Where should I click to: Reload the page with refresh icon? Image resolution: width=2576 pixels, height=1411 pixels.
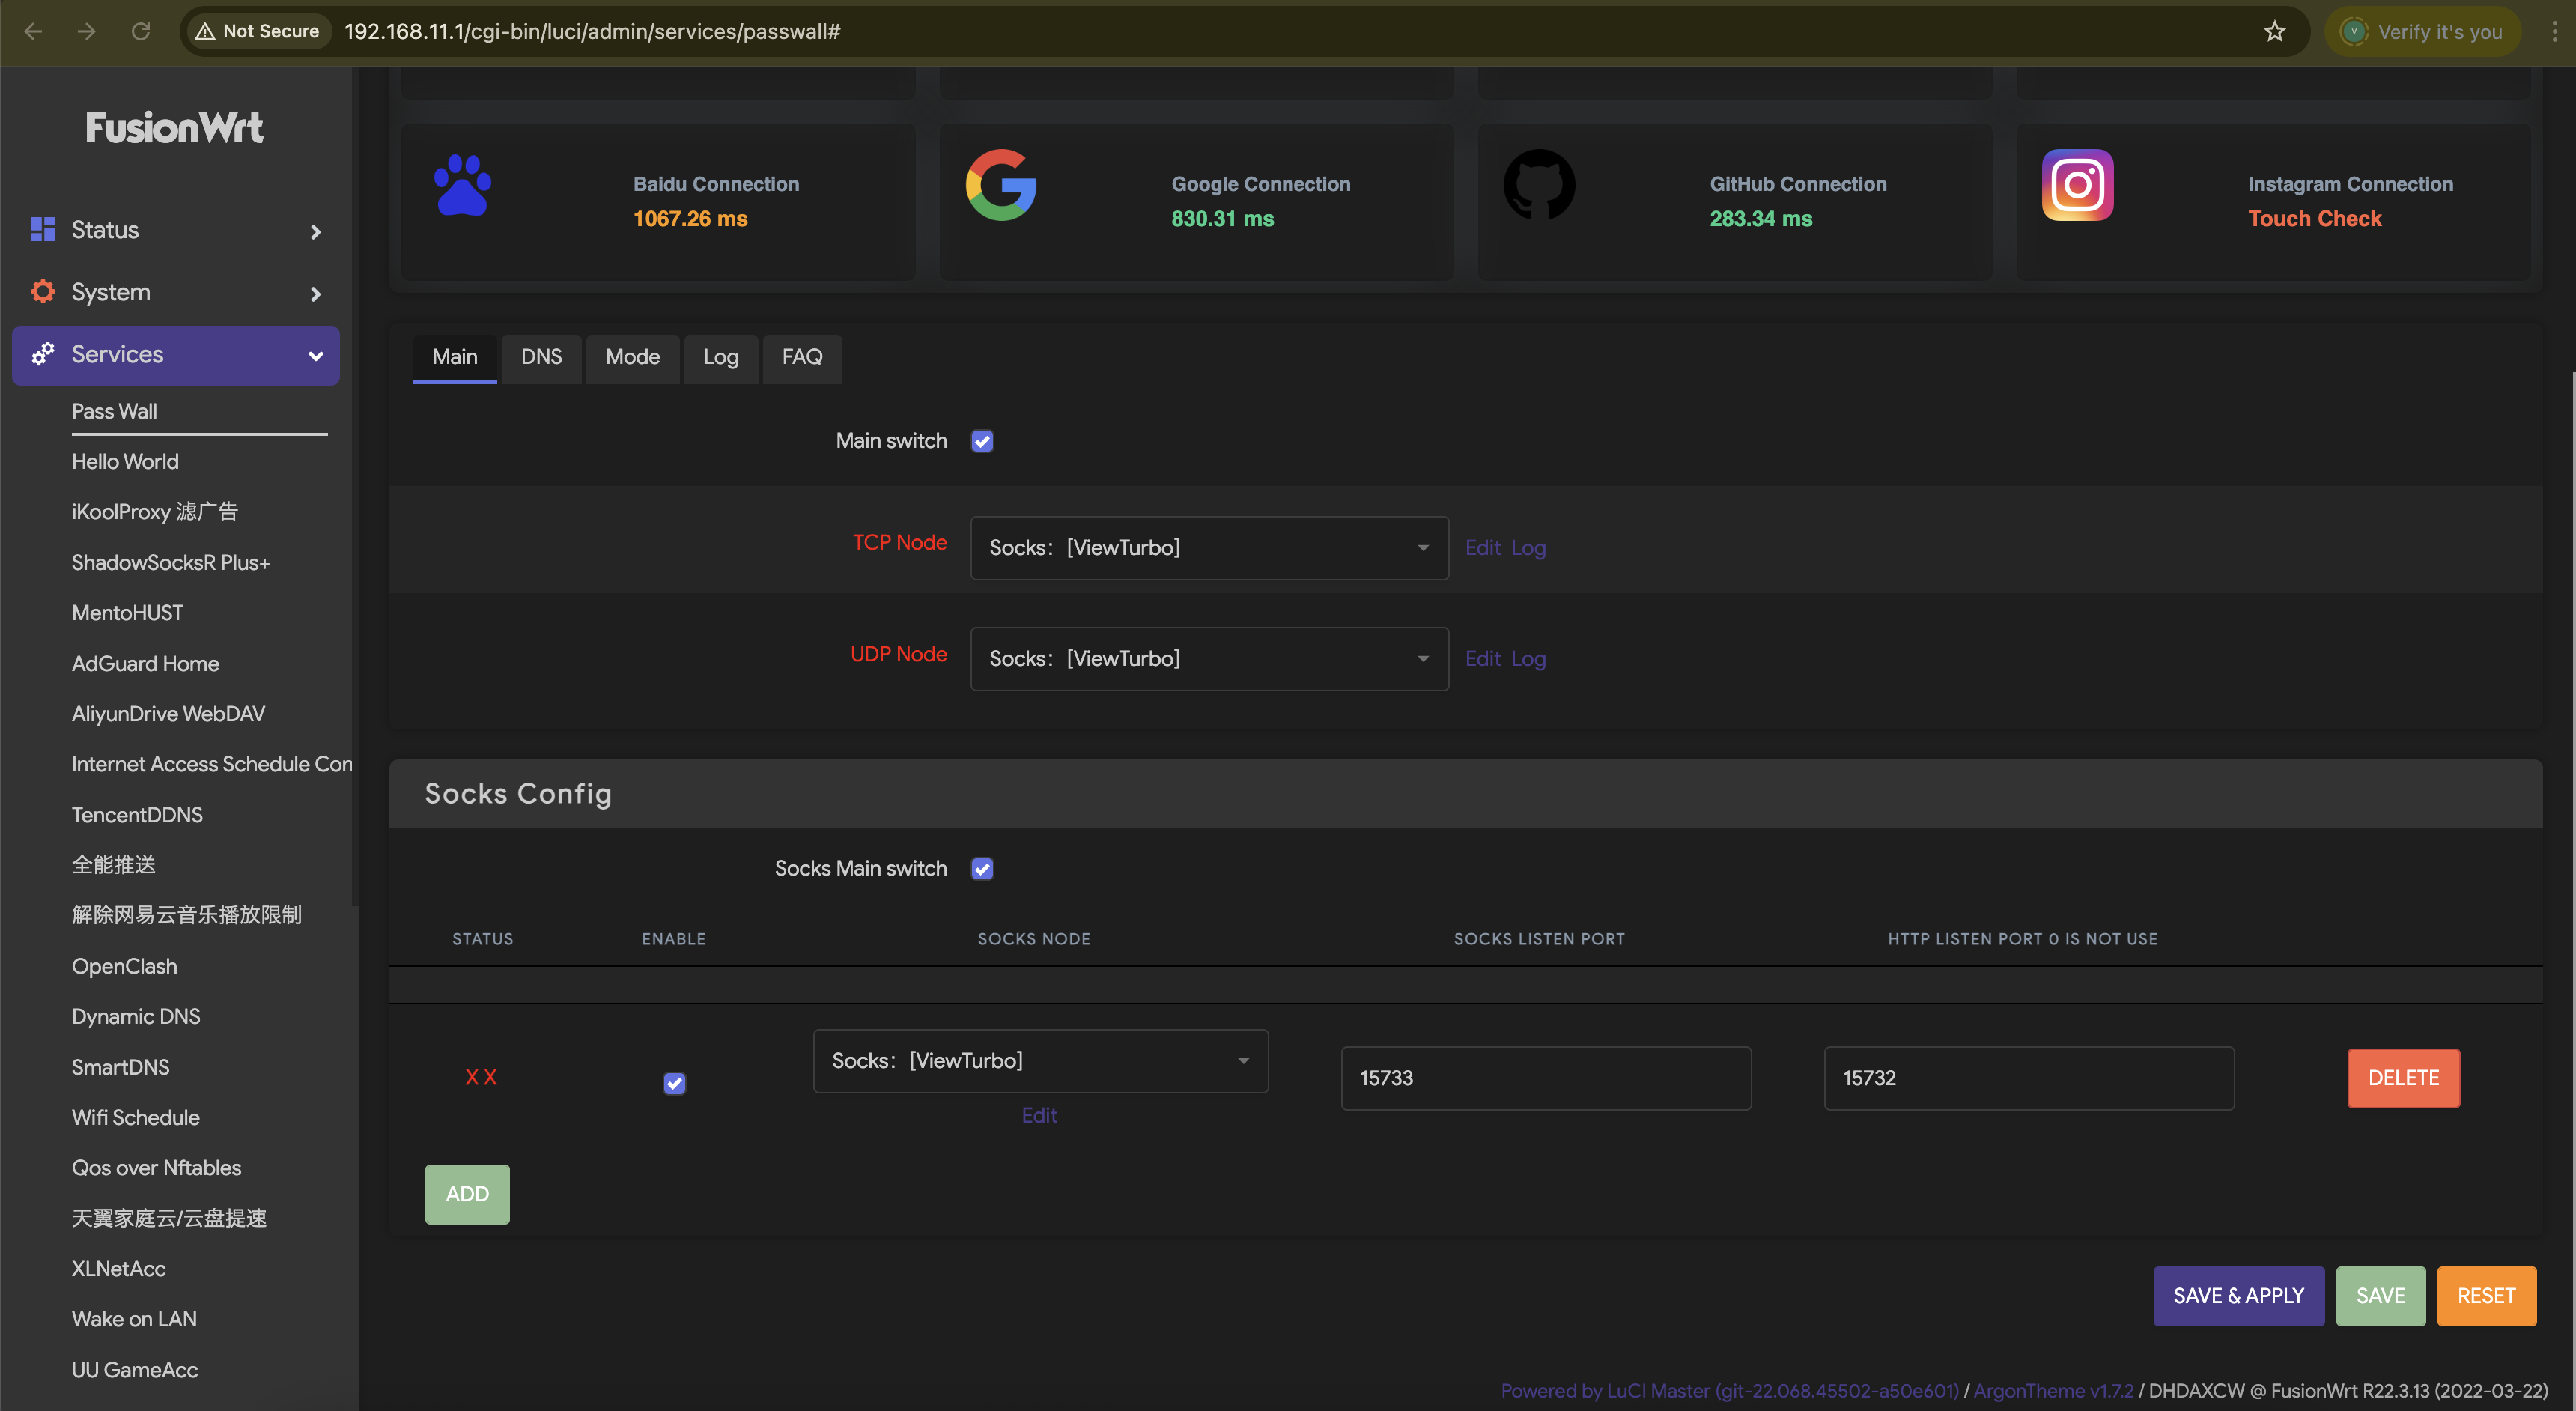tap(140, 31)
